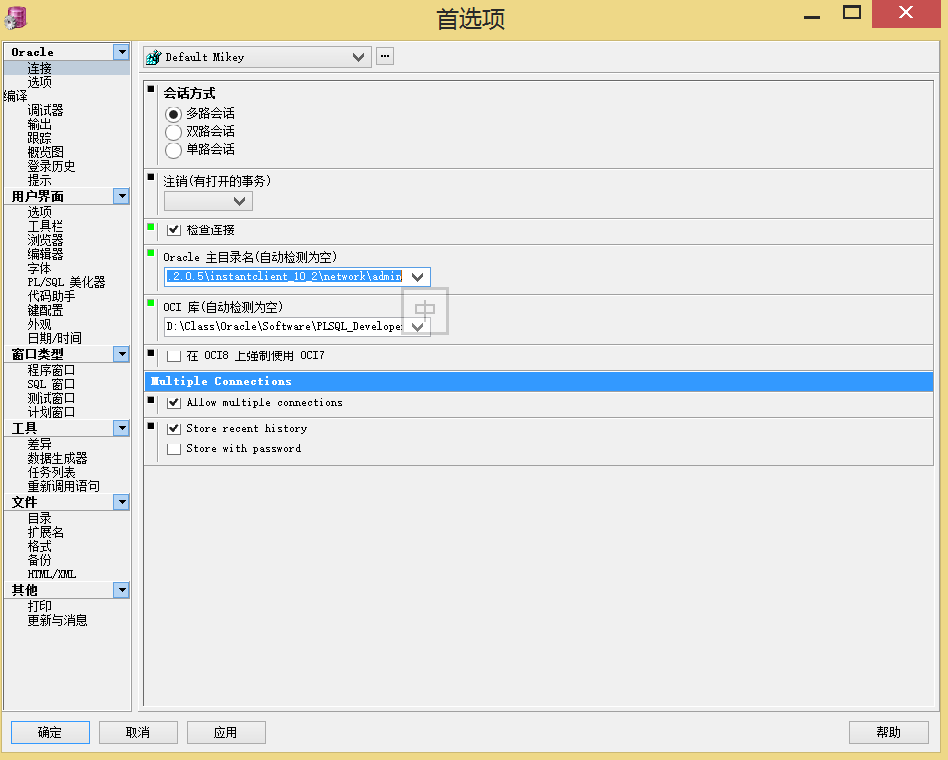This screenshot has width=948, height=760.
Task: Collapse the 用户界面 section arrow
Action: pos(122,196)
